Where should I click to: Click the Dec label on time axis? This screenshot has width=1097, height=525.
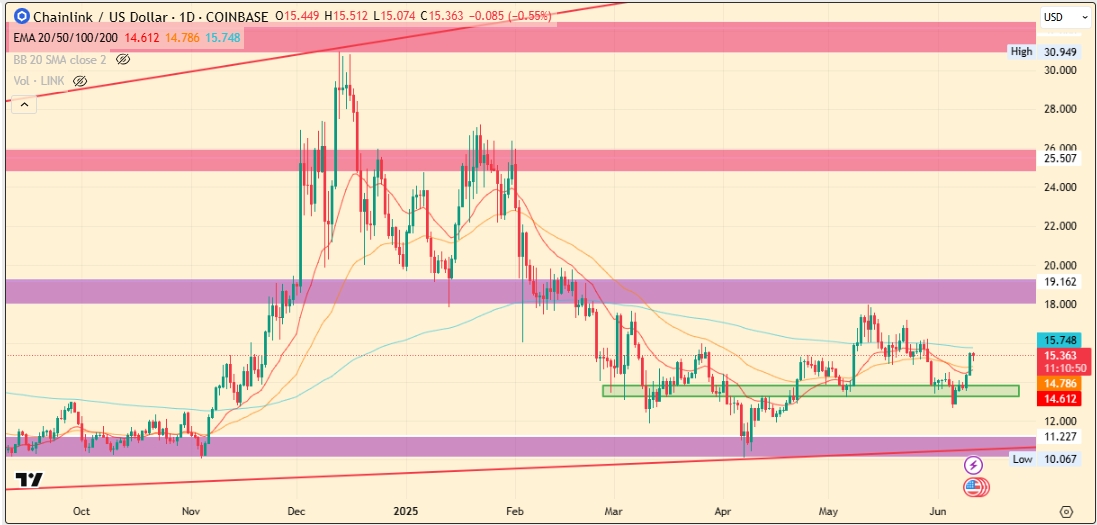[x=298, y=510]
